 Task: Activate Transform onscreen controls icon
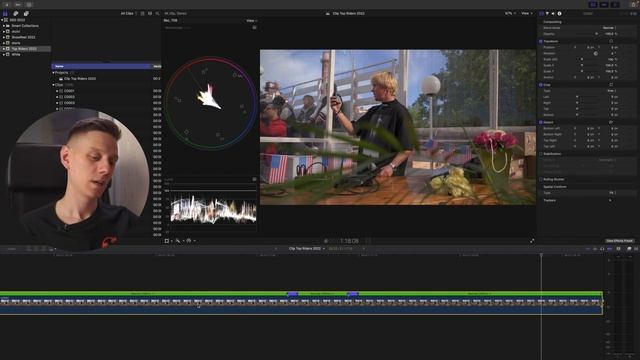(611, 41)
